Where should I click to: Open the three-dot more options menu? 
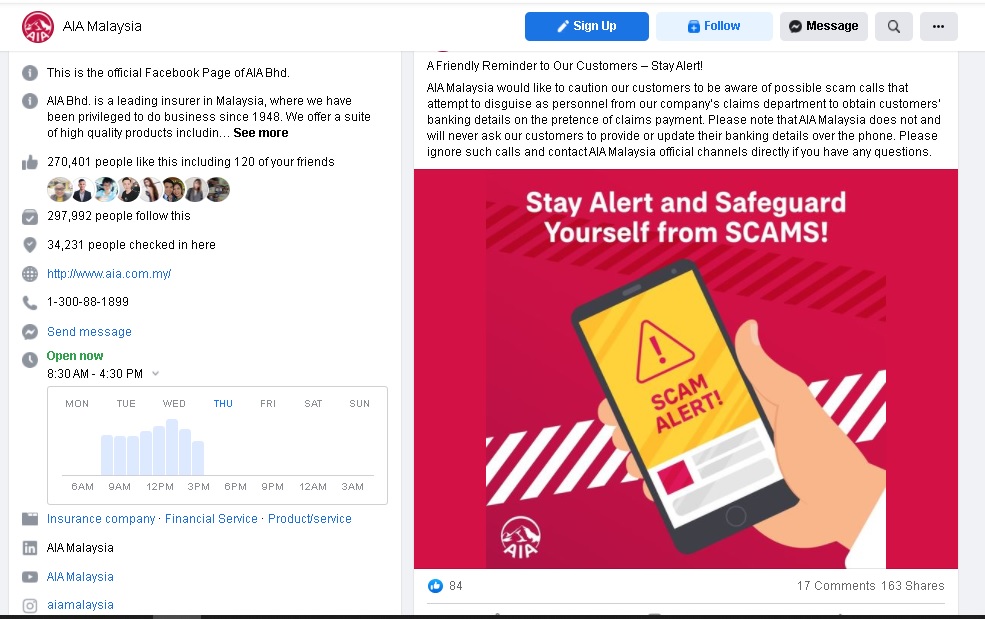(x=938, y=26)
